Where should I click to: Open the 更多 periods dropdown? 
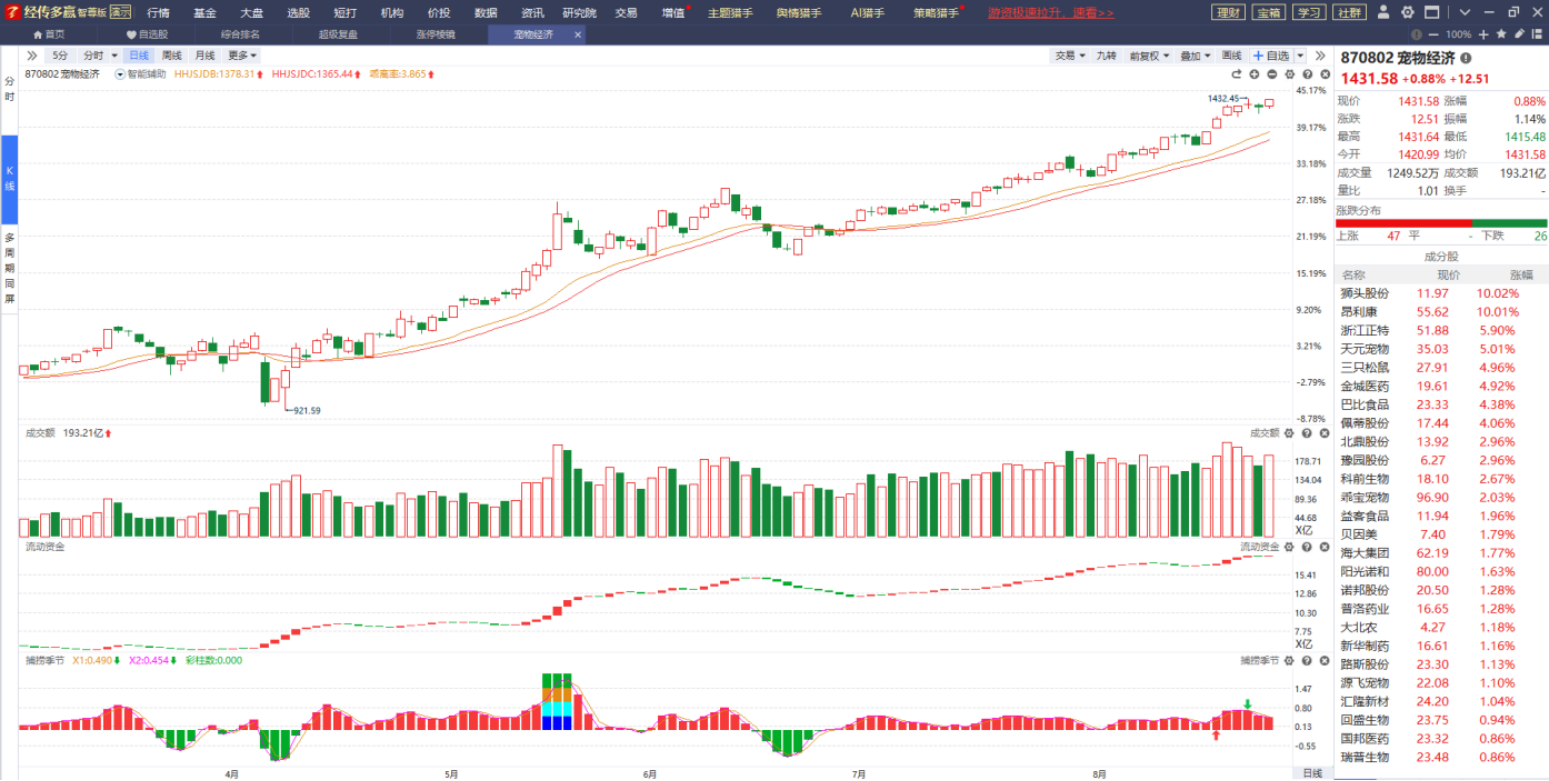[242, 55]
